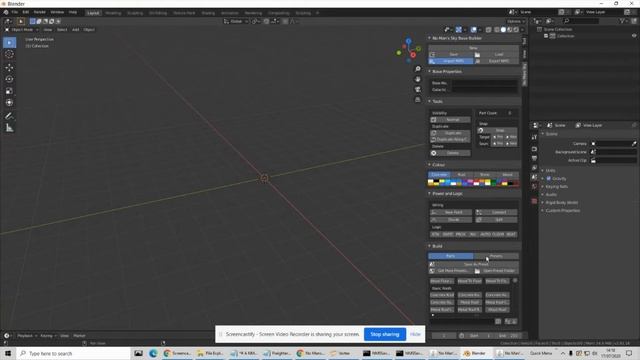
Task: Toggle the camera view icon
Action: coord(418,89)
